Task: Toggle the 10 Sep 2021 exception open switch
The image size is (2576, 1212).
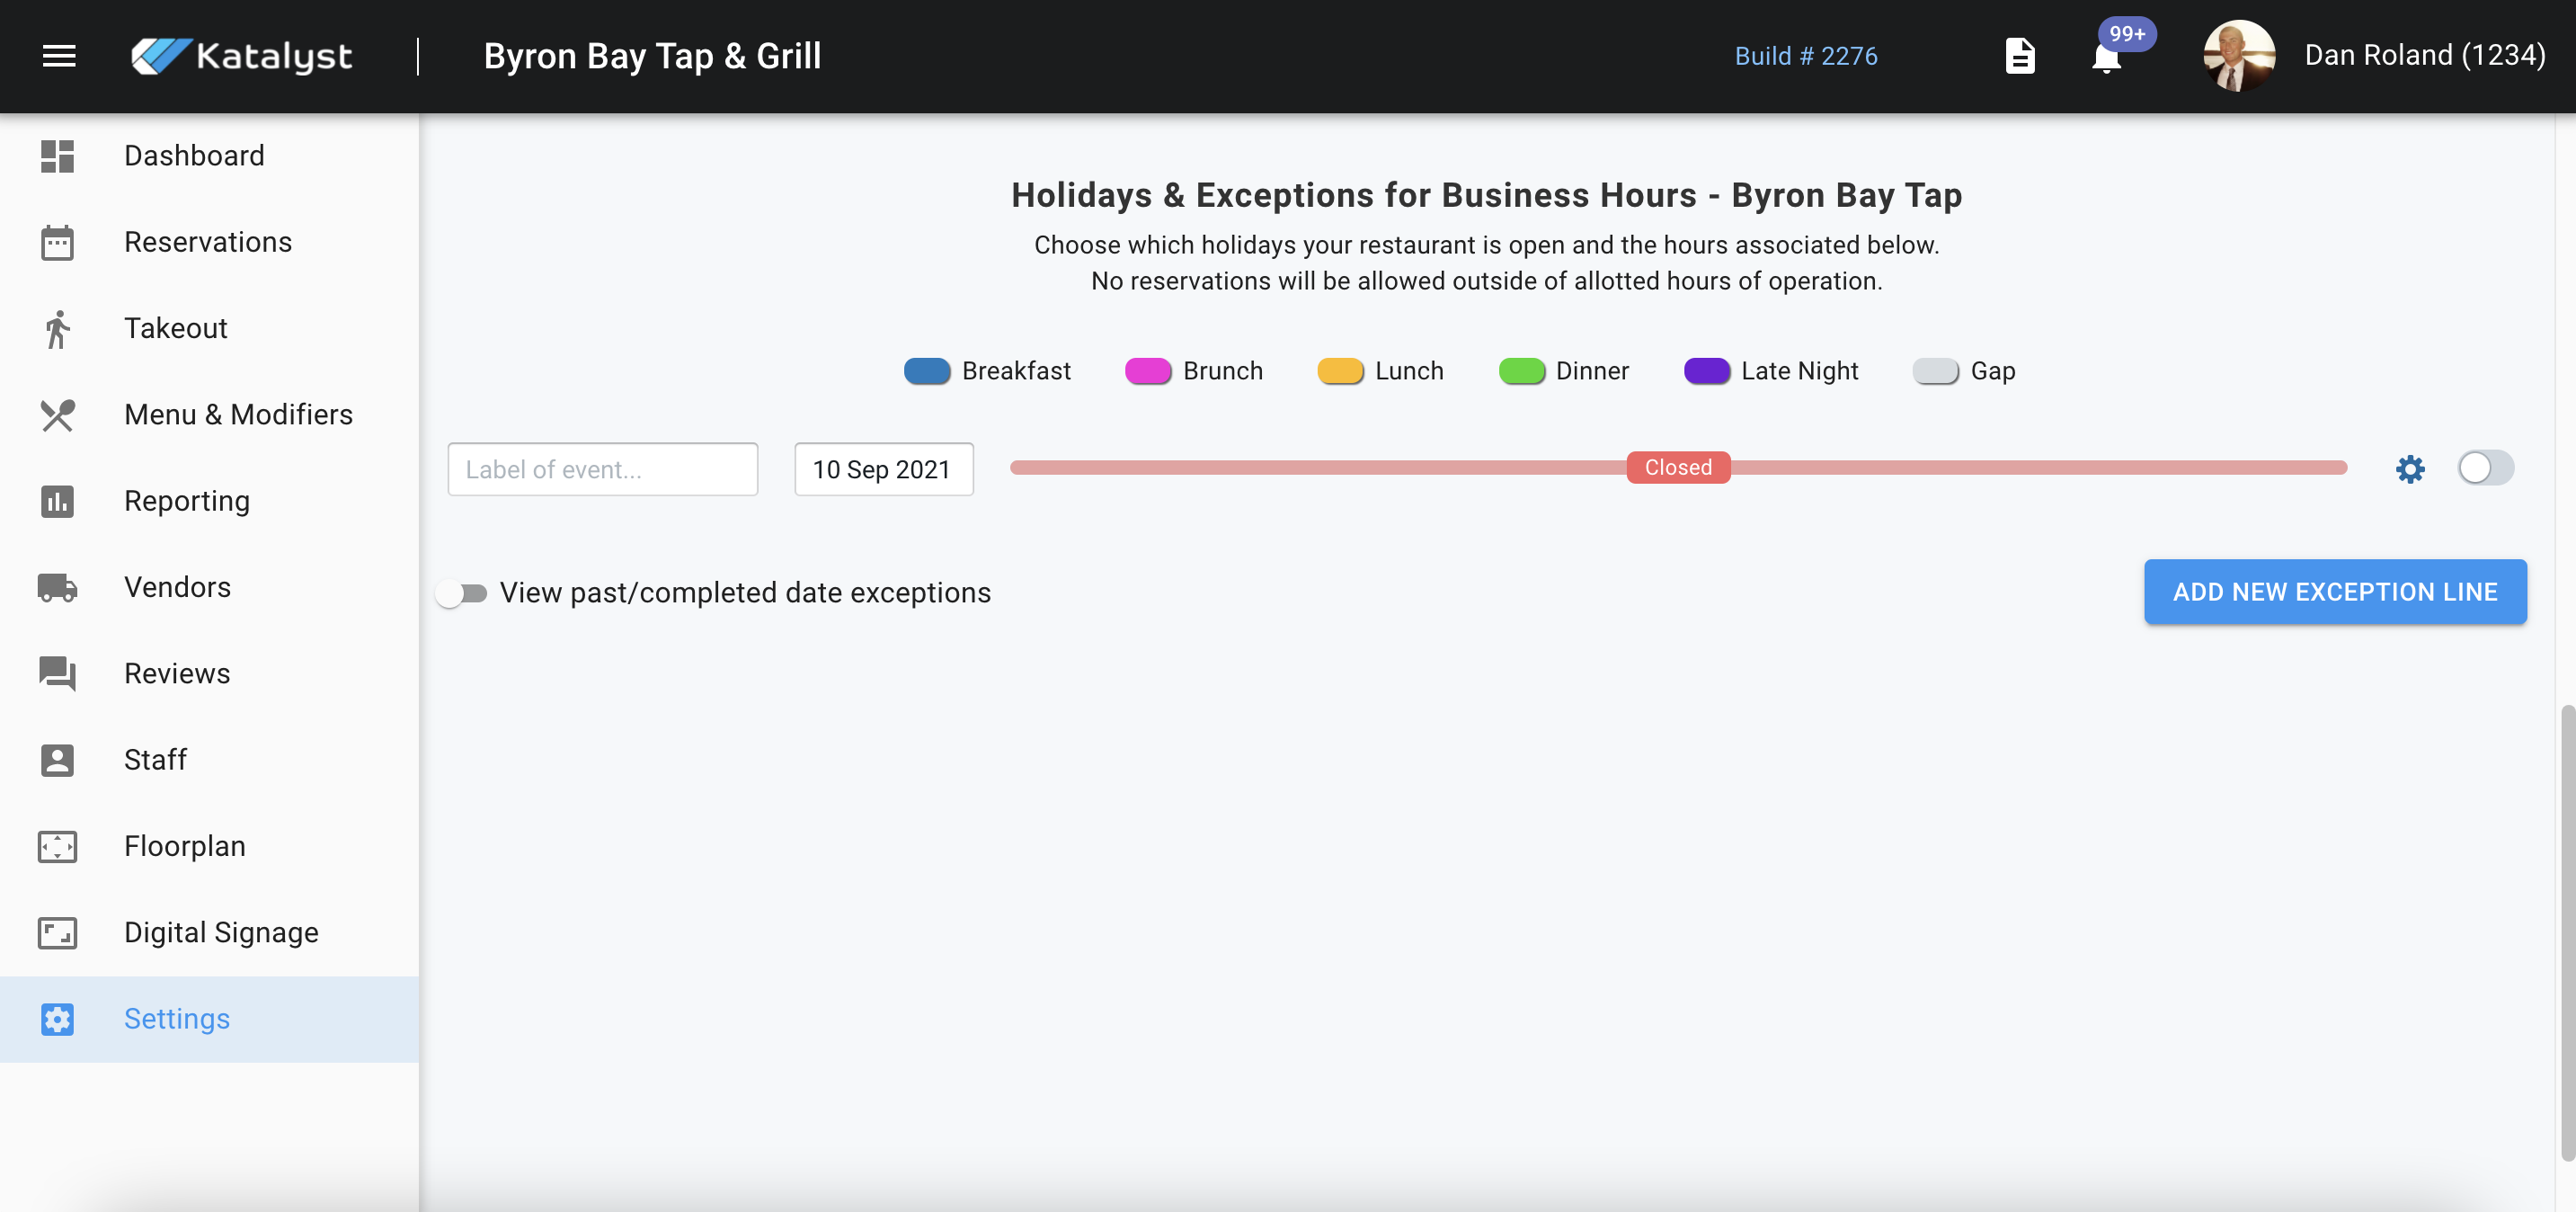Action: (x=2485, y=468)
